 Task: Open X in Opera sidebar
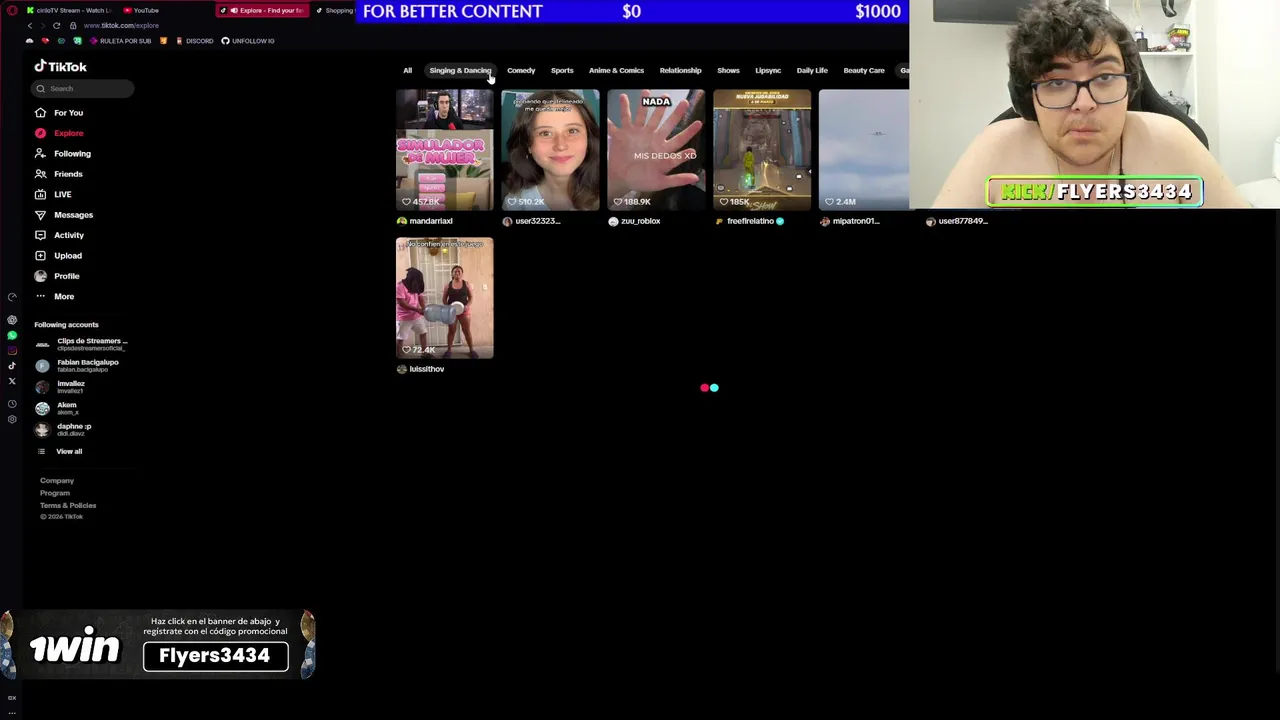click(12, 381)
